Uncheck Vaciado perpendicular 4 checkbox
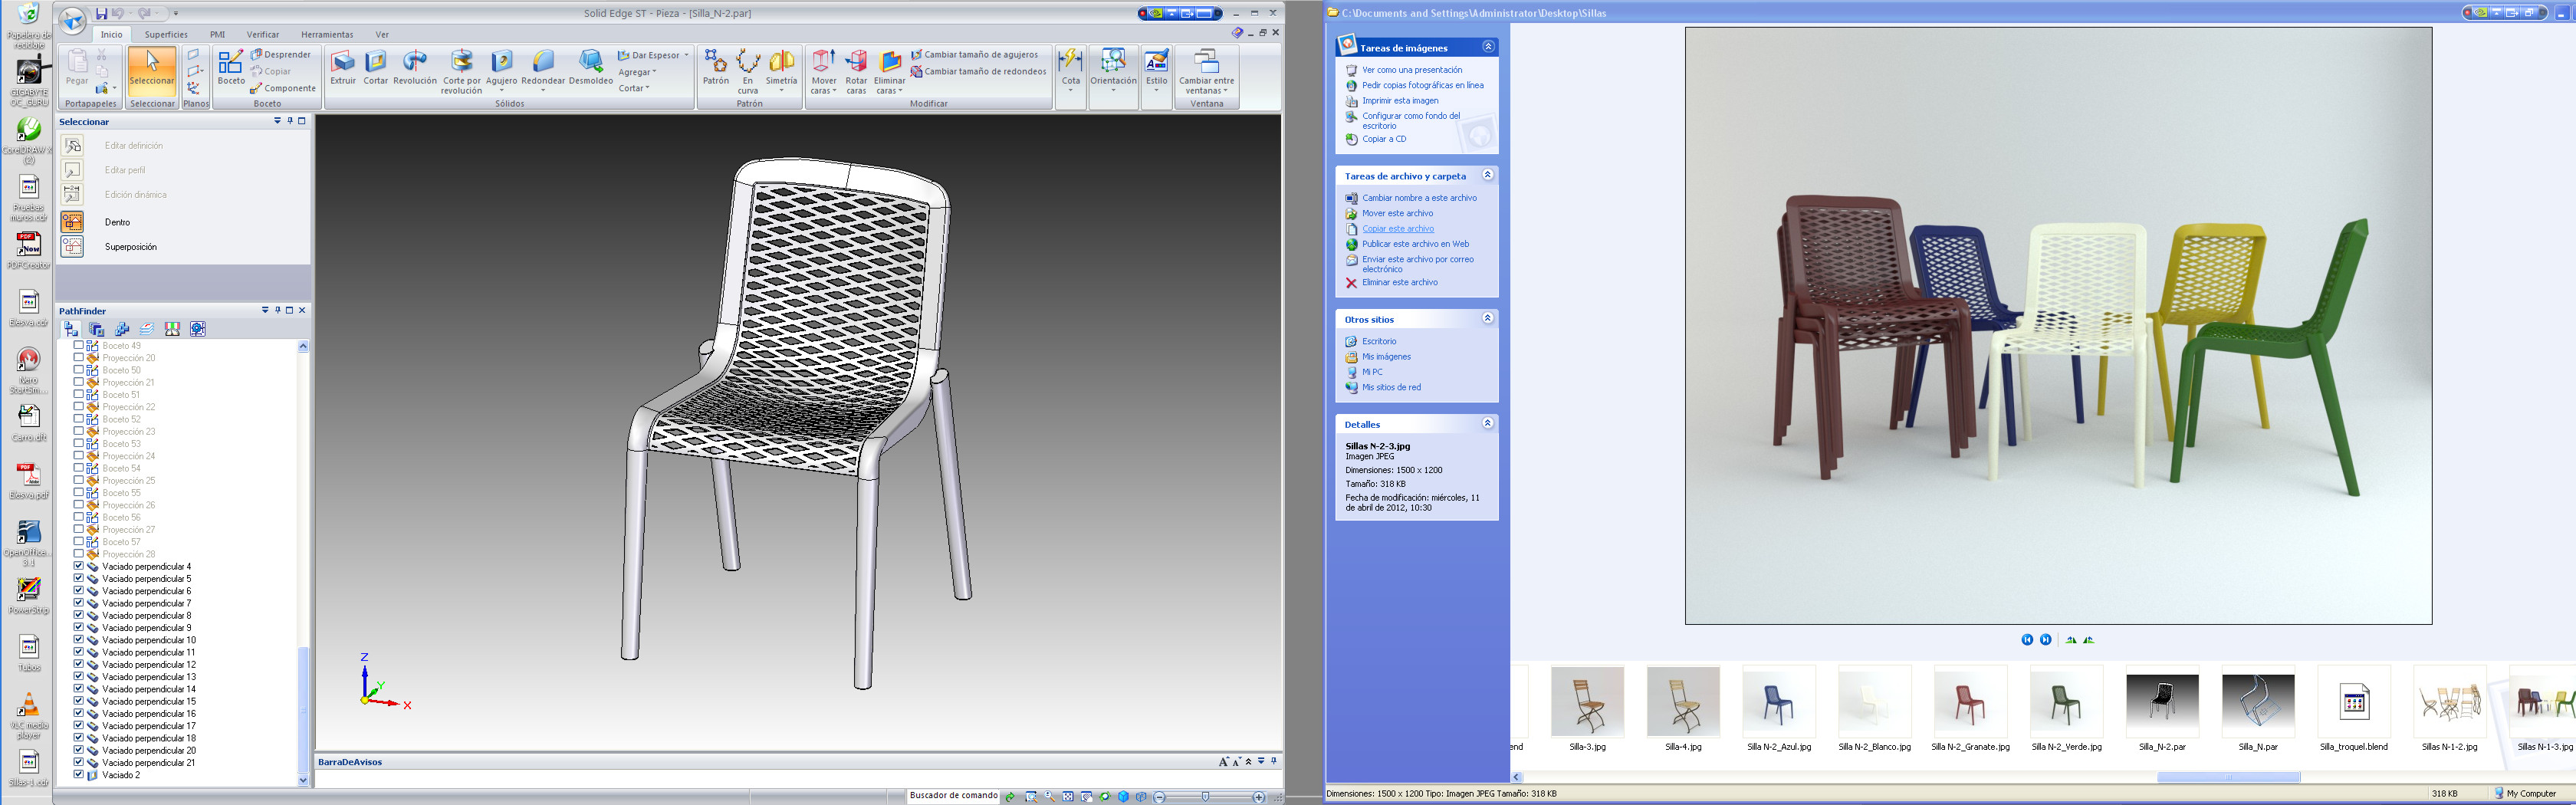This screenshot has width=2576, height=805. point(79,566)
